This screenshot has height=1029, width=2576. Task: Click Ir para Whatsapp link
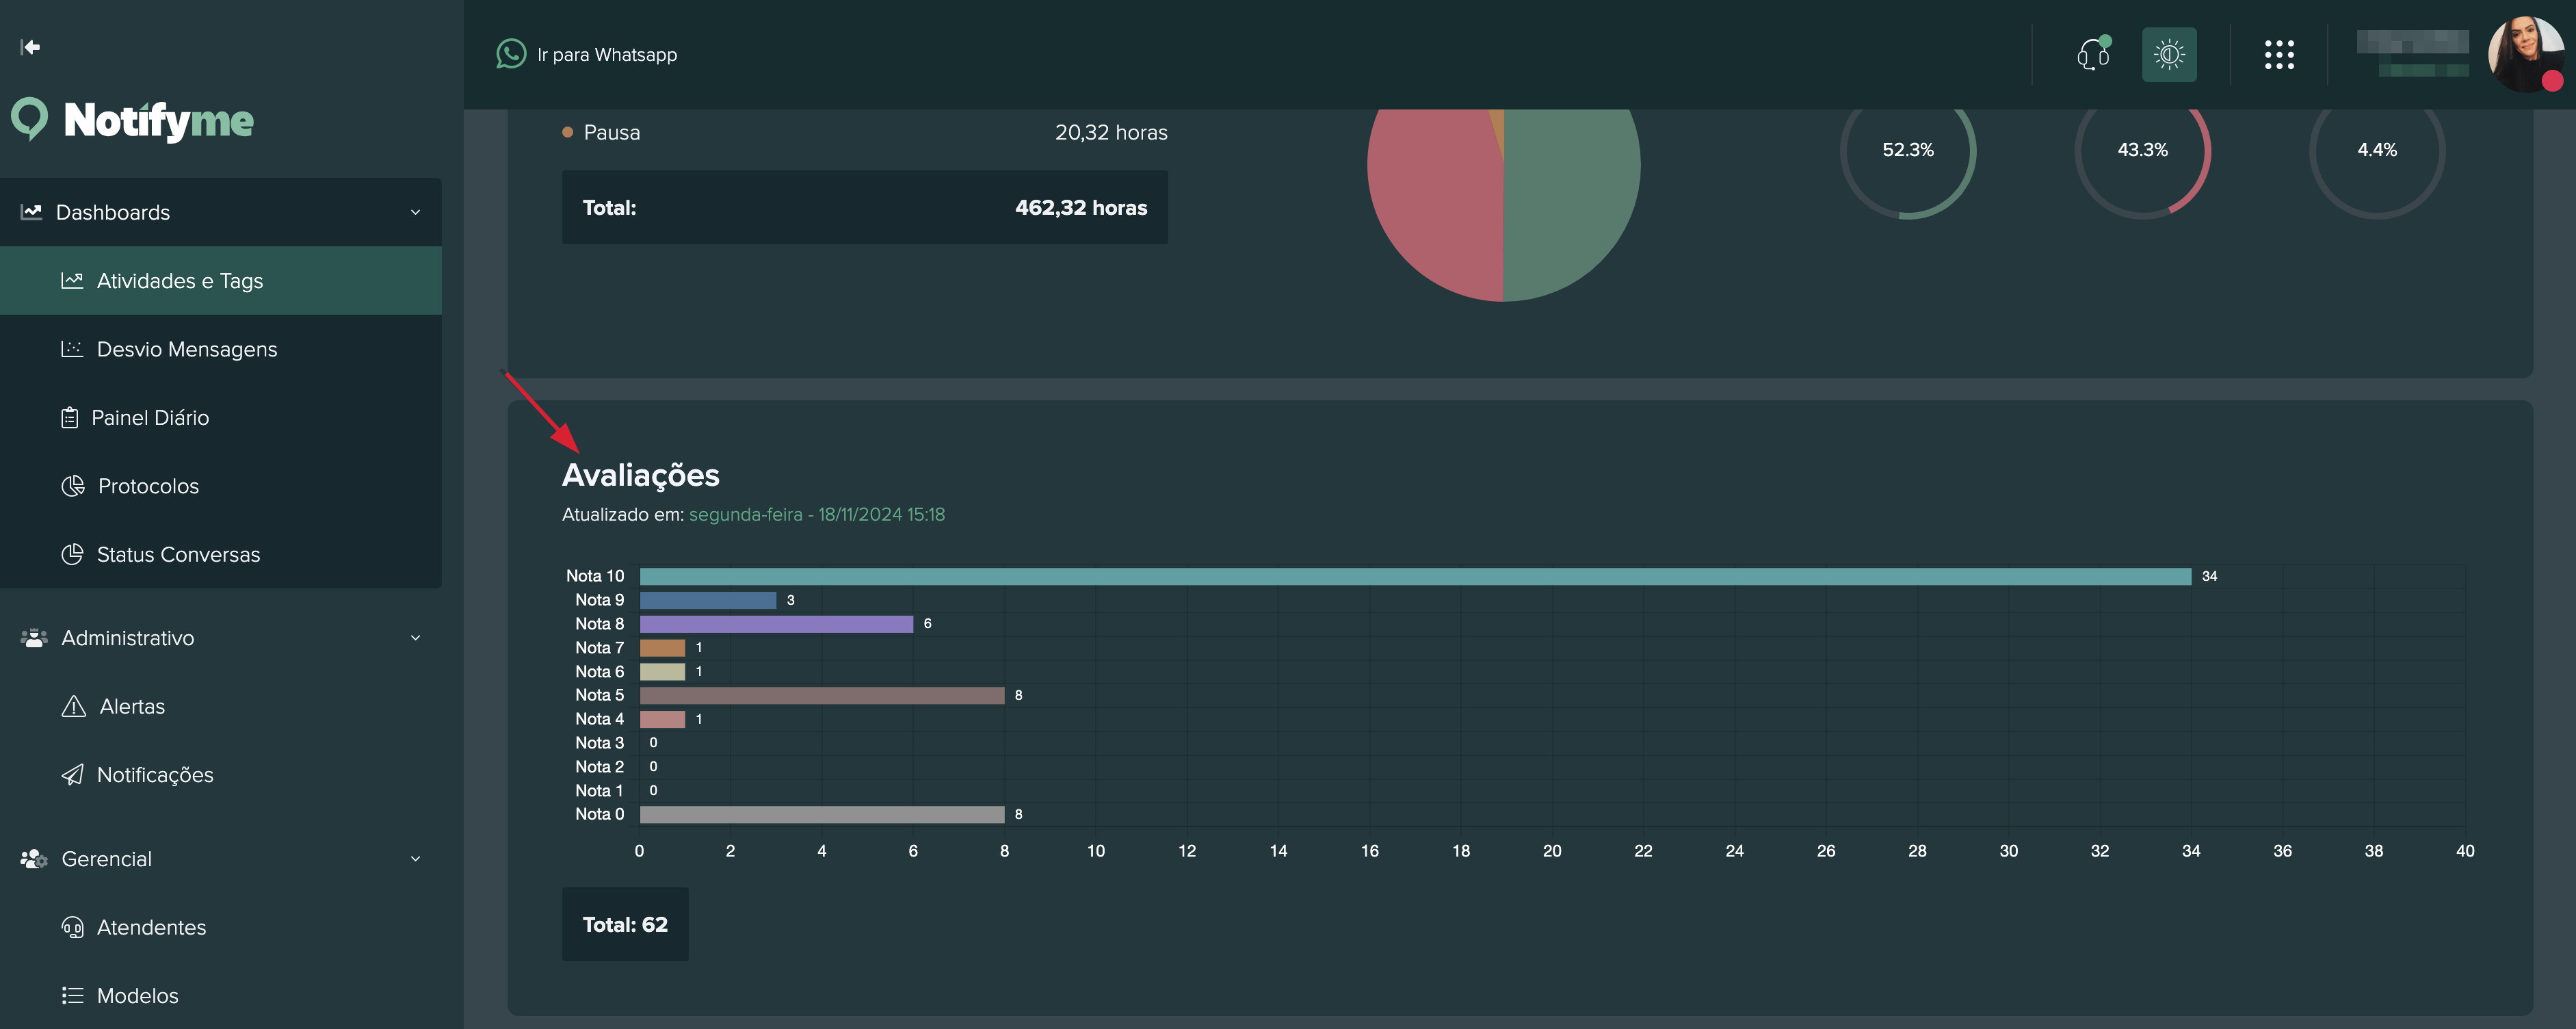click(606, 55)
